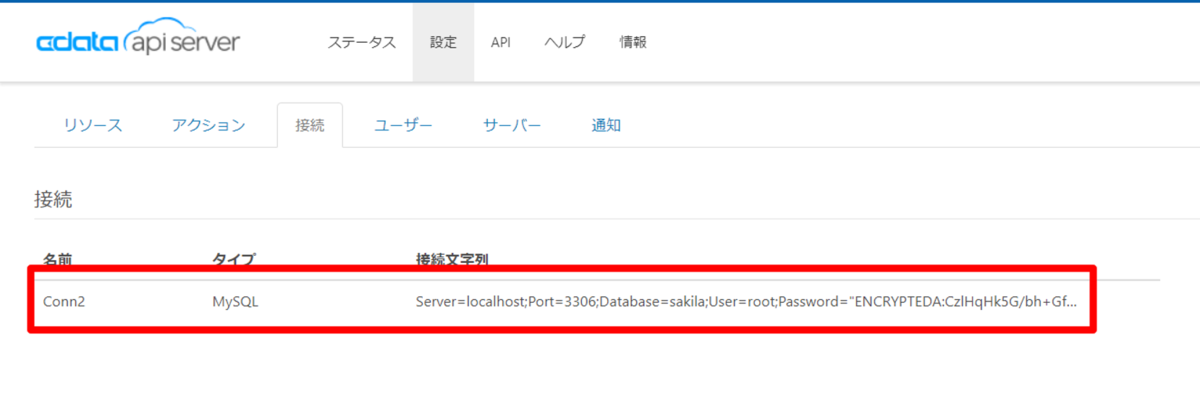This screenshot has height=397, width=1200.
Task: Open the API navigation item
Action: [501, 42]
